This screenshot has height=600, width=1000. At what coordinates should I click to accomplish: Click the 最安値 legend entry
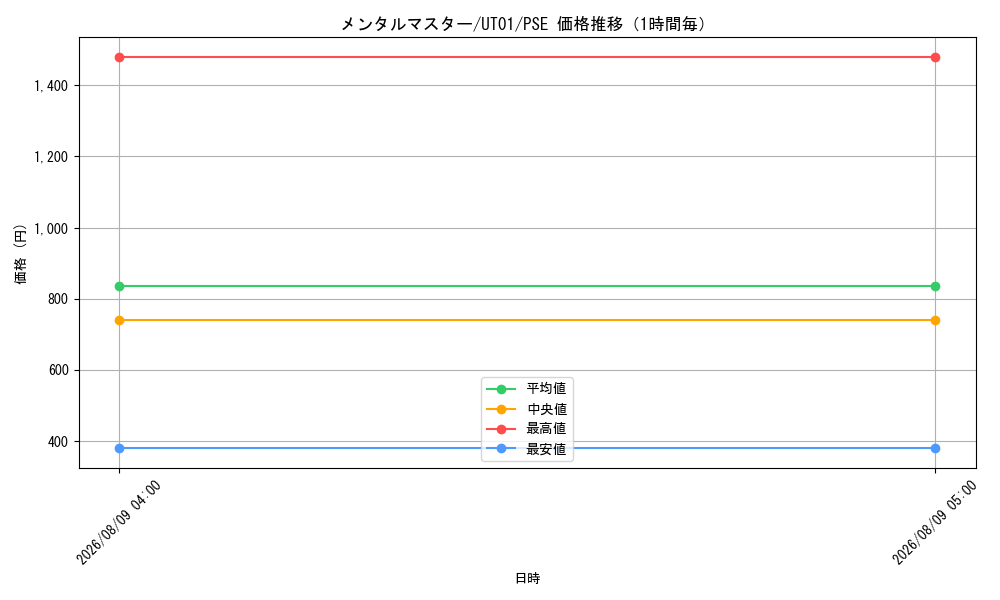coord(526,449)
